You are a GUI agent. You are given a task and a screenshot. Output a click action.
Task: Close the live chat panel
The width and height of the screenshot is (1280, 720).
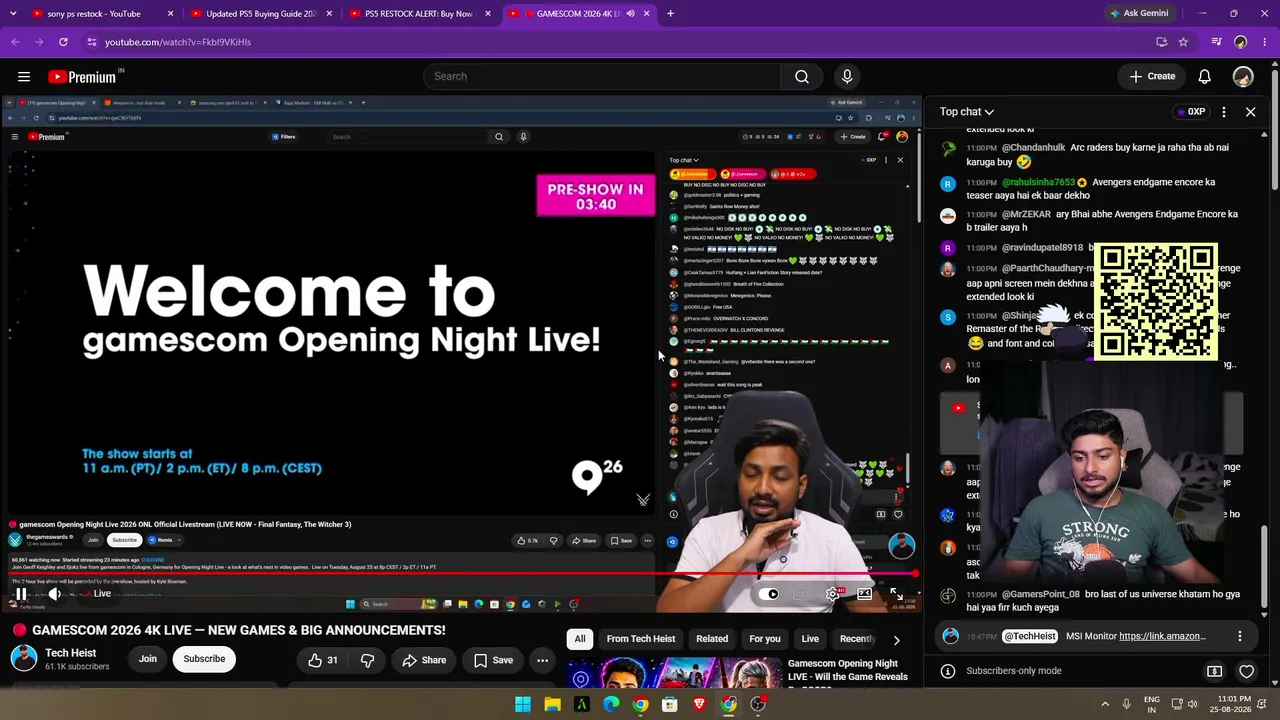pos(1250,112)
